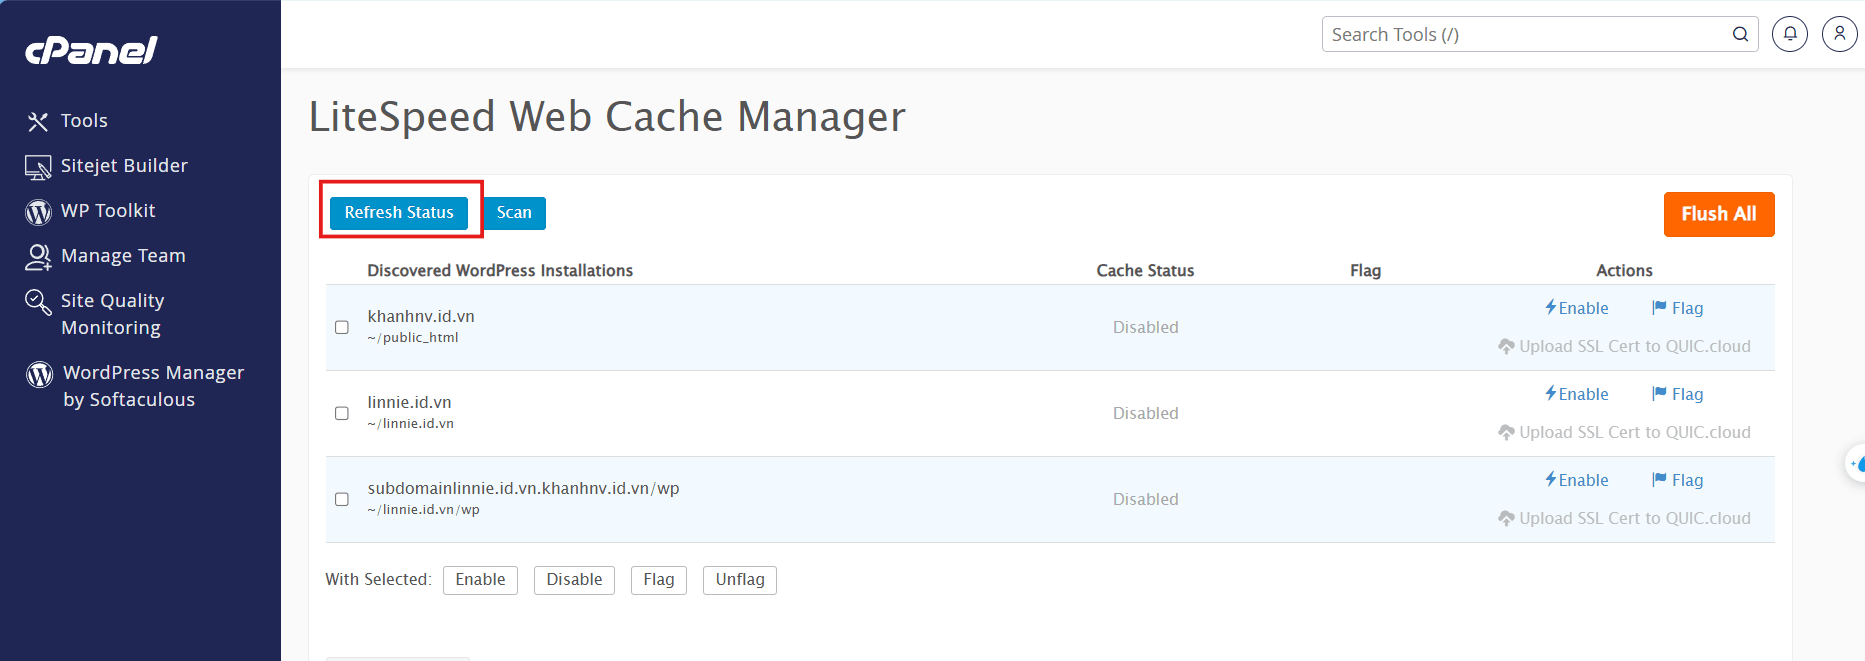
Task: Click the Discovered WordPress Installations header
Action: (x=500, y=270)
